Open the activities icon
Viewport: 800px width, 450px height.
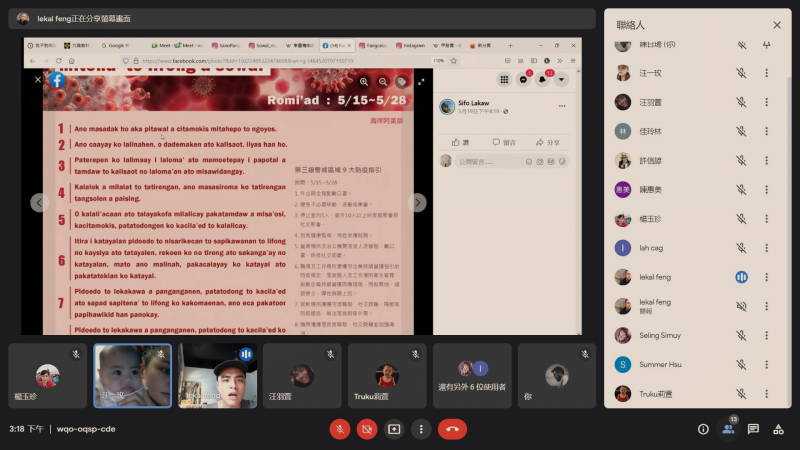(x=778, y=429)
